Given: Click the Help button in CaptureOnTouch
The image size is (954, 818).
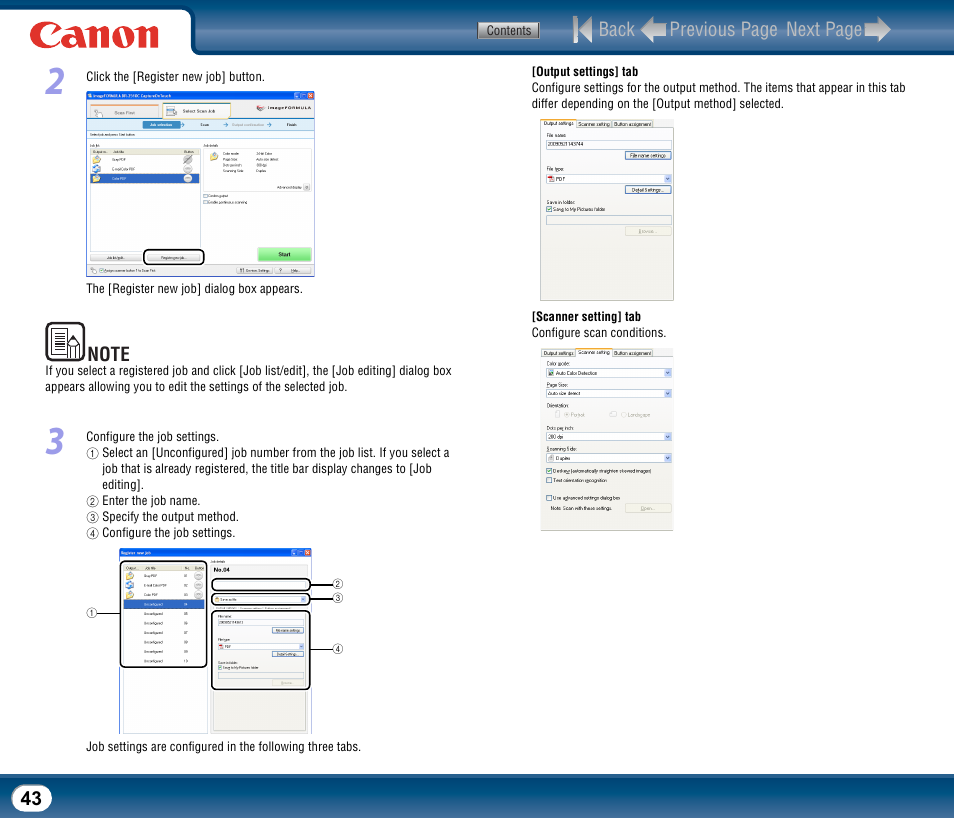Looking at the screenshot, I should coord(293,270).
